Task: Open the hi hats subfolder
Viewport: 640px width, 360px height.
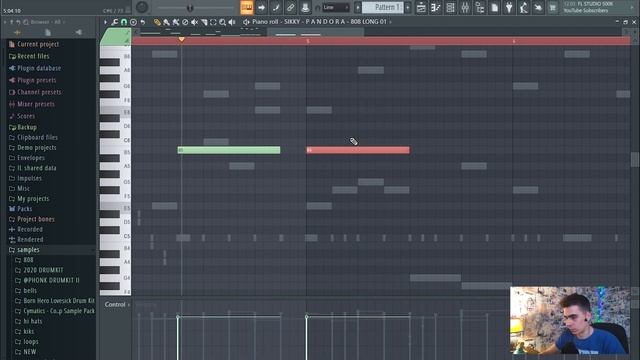Action: (29, 321)
